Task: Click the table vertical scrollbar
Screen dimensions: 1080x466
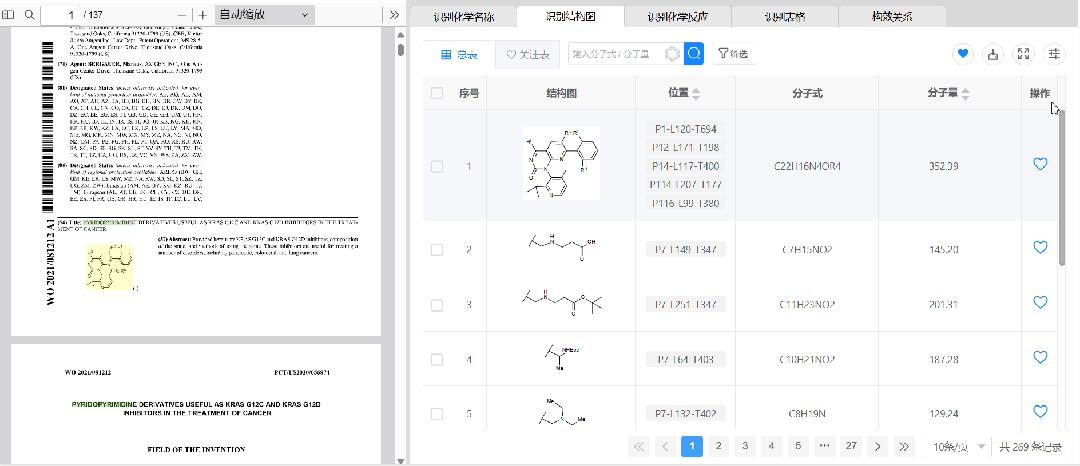Action: [x=1061, y=186]
